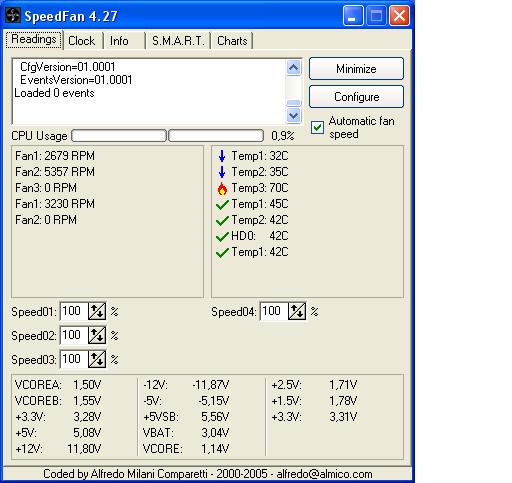
Task: Click the Speed04 percentage field
Action: click(x=274, y=311)
